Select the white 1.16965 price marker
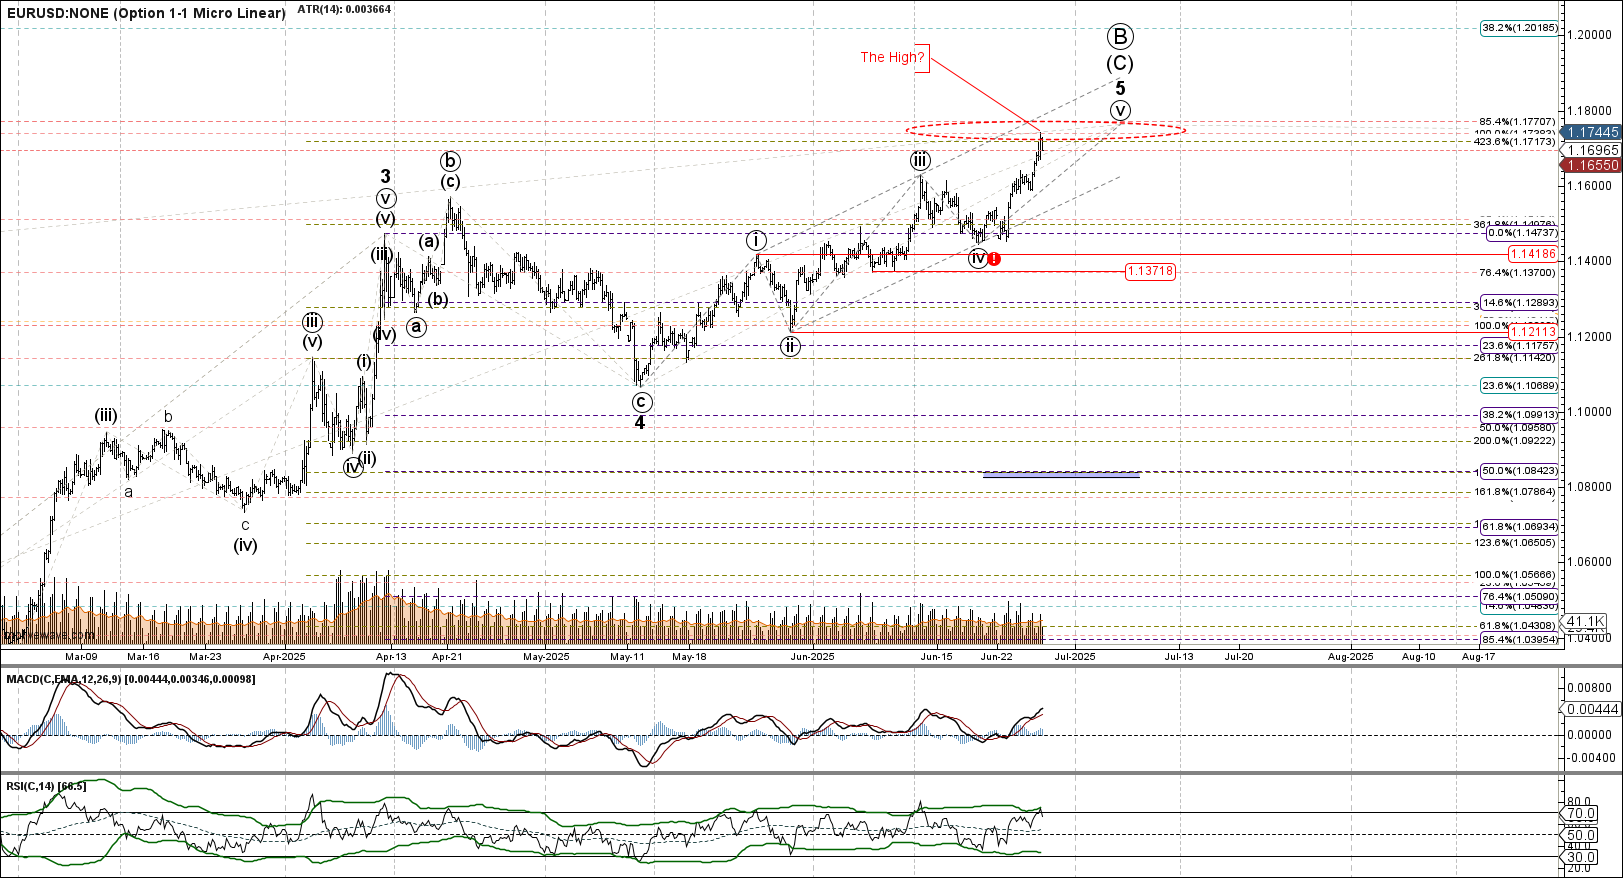 point(1592,149)
